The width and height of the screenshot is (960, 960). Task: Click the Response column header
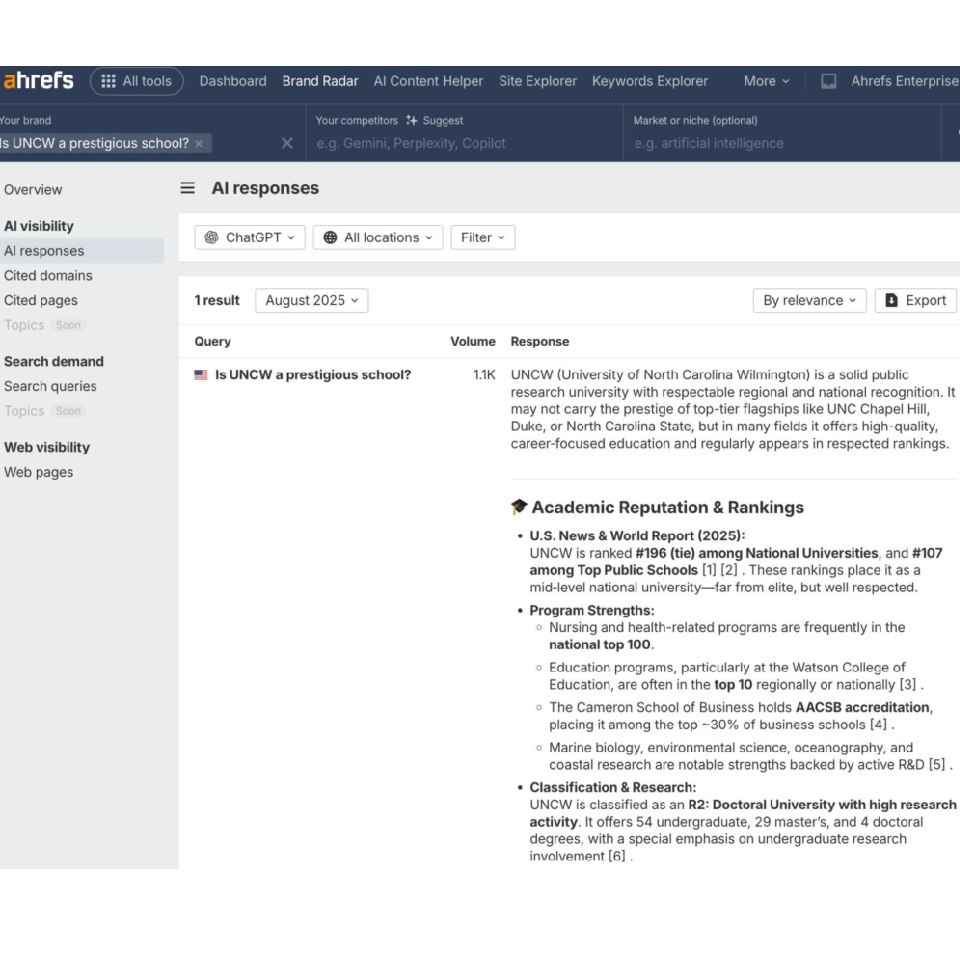(x=540, y=342)
